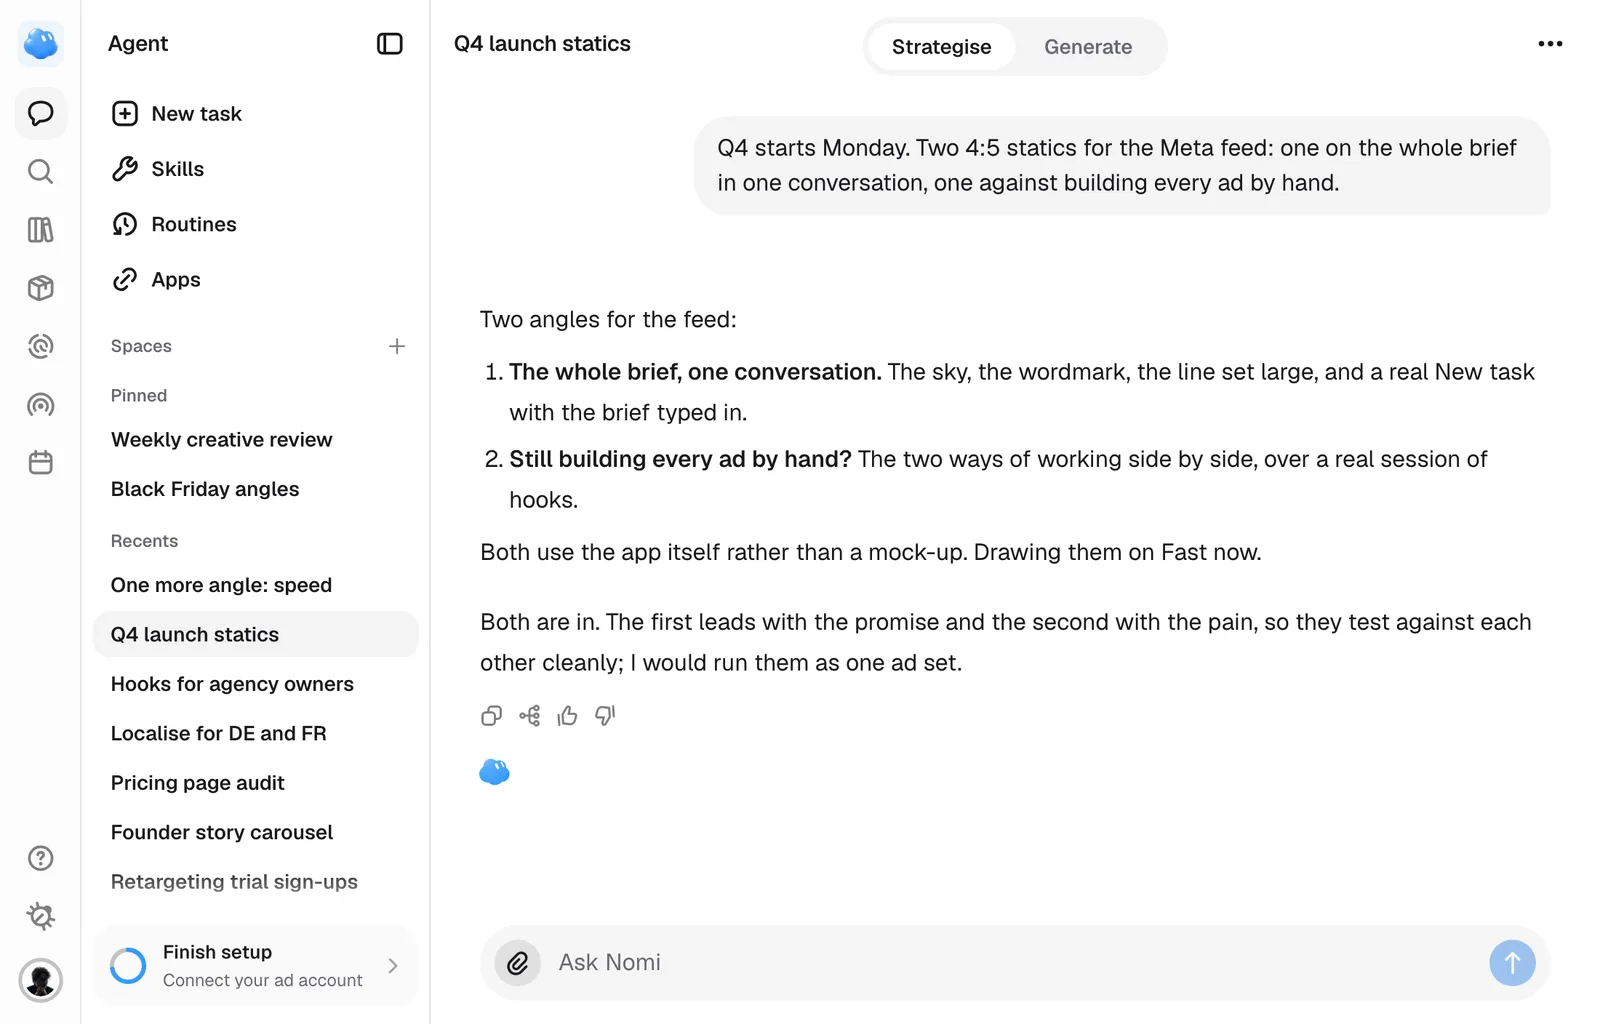1600x1024 pixels.
Task: Switch to the Generate tab
Action: point(1088,47)
